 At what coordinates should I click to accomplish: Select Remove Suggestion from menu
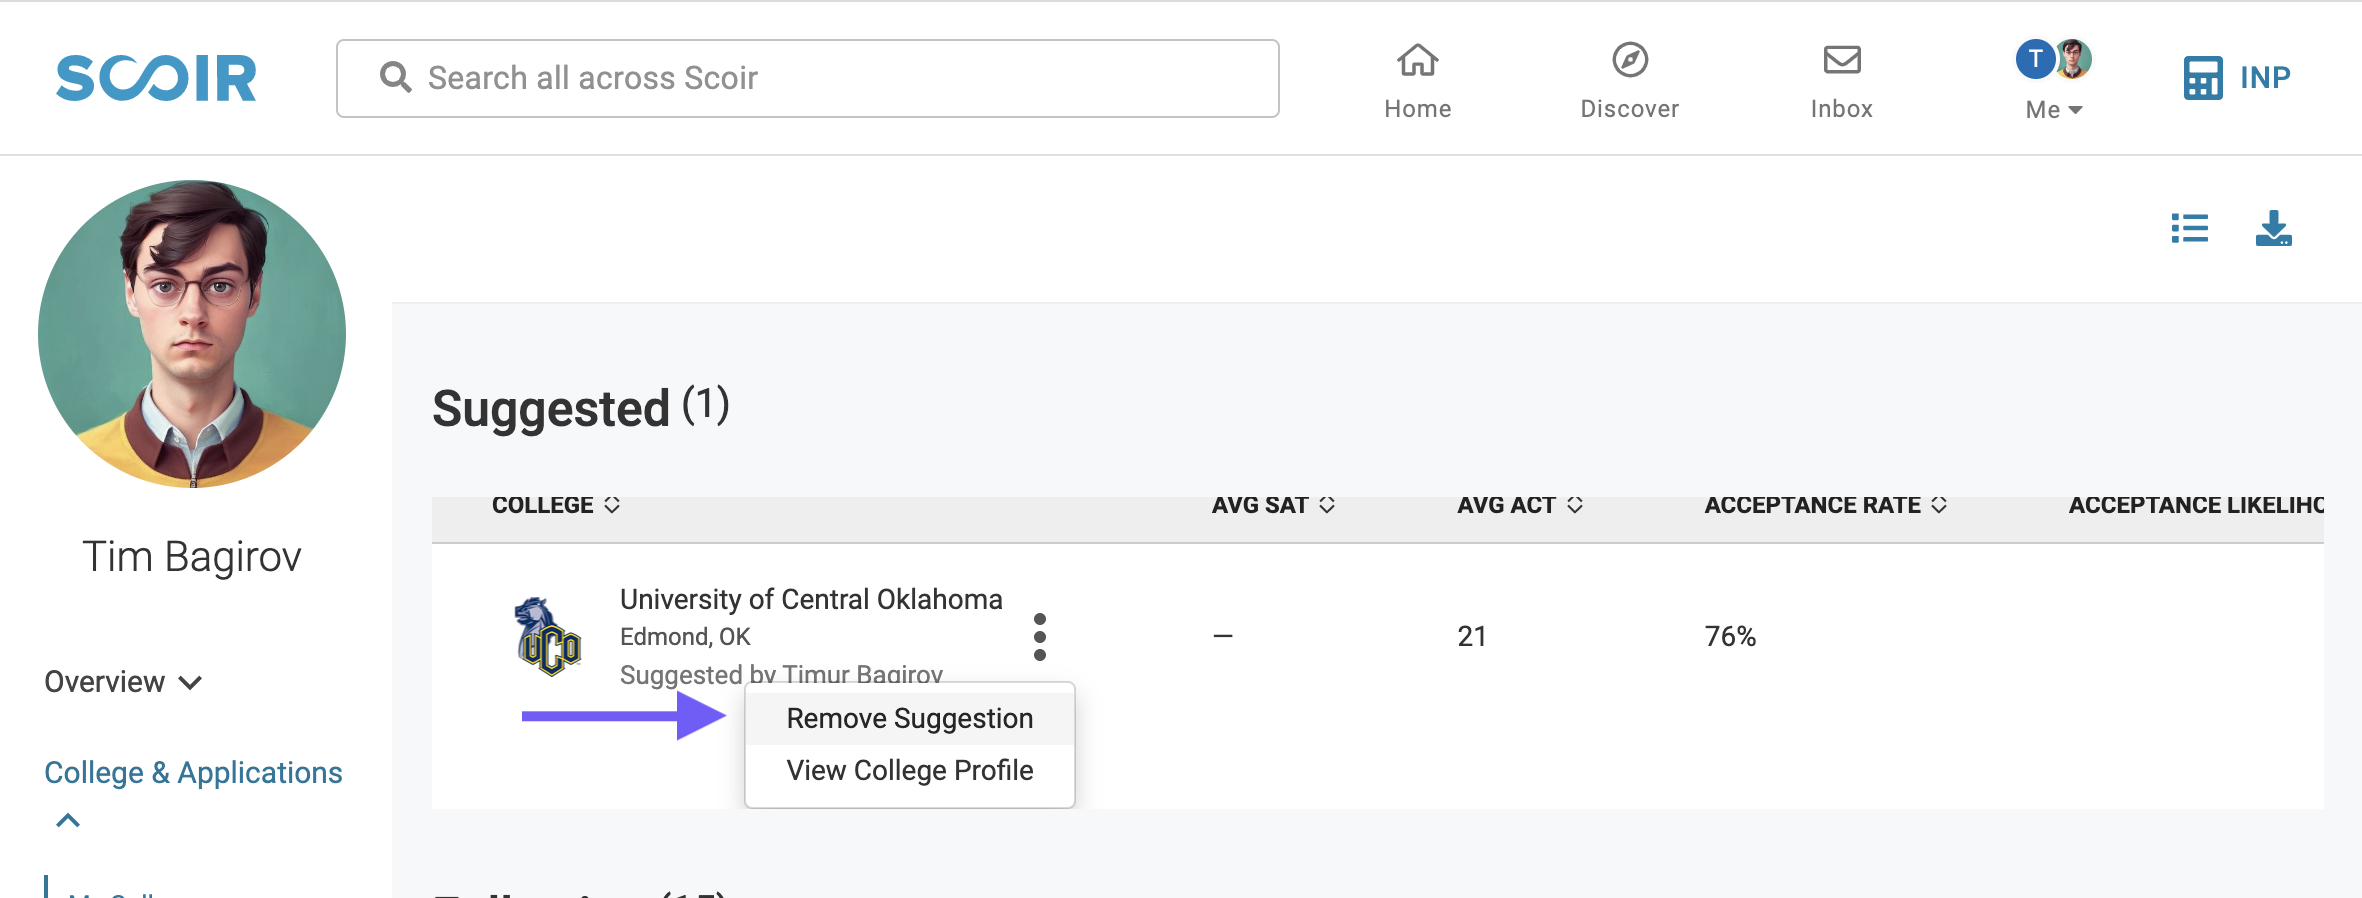click(x=910, y=718)
